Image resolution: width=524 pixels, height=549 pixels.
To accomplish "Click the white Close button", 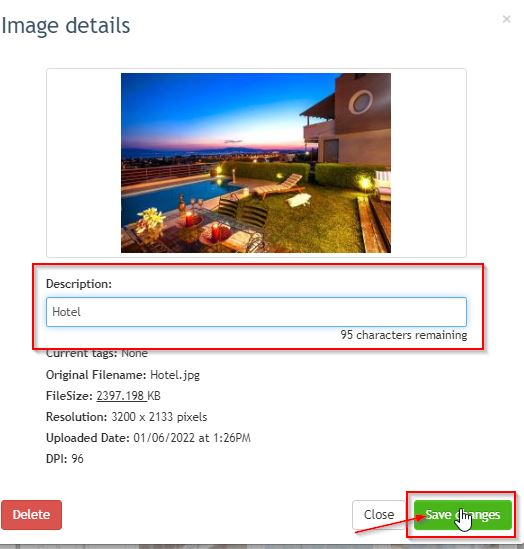I will pyautogui.click(x=379, y=515).
